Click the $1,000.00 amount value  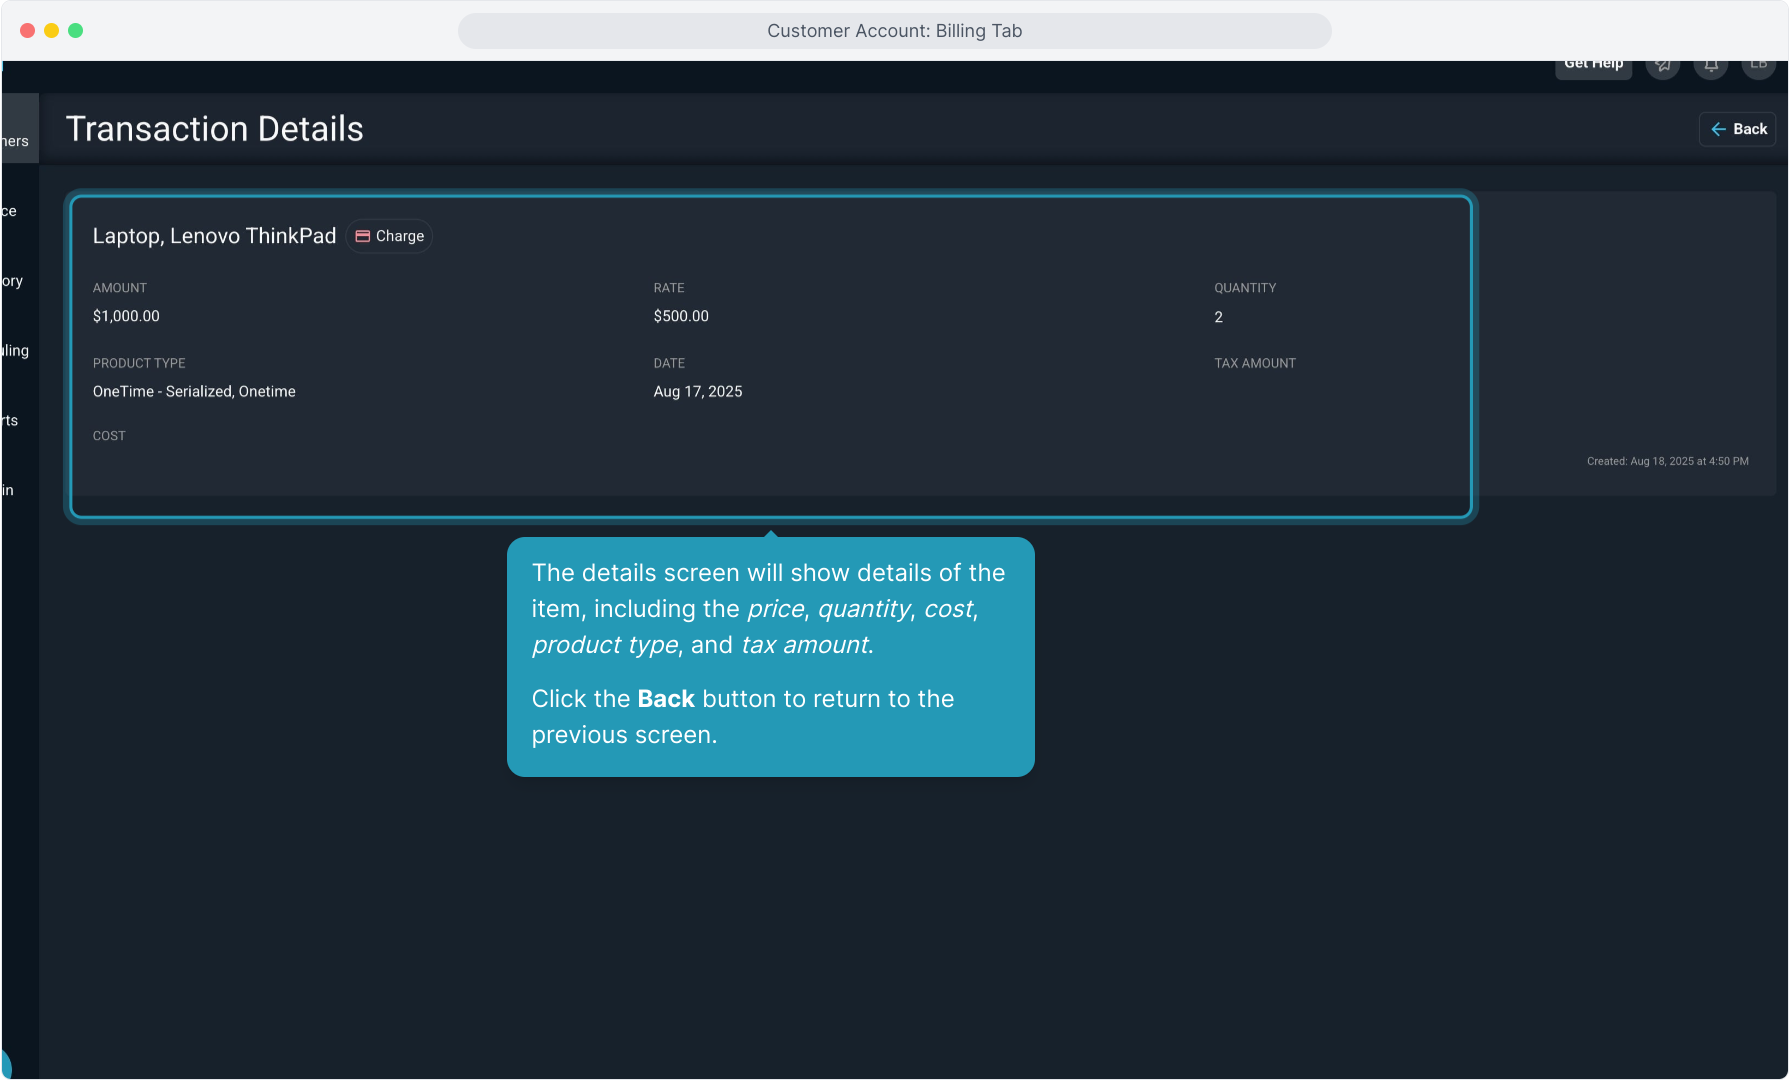pyautogui.click(x=126, y=316)
